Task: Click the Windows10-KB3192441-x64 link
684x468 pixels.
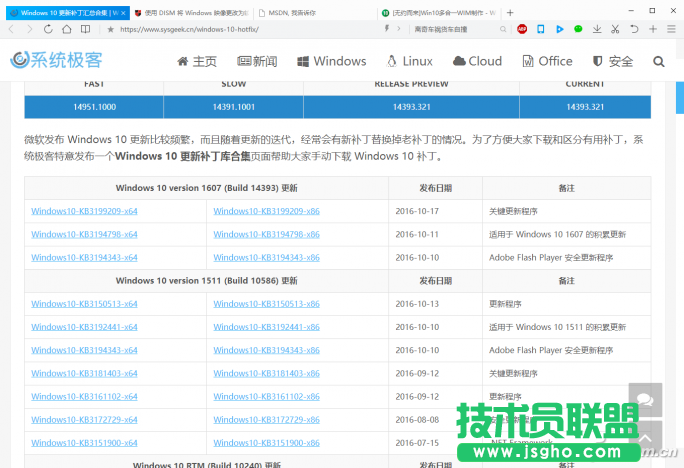Action: click(x=84, y=327)
